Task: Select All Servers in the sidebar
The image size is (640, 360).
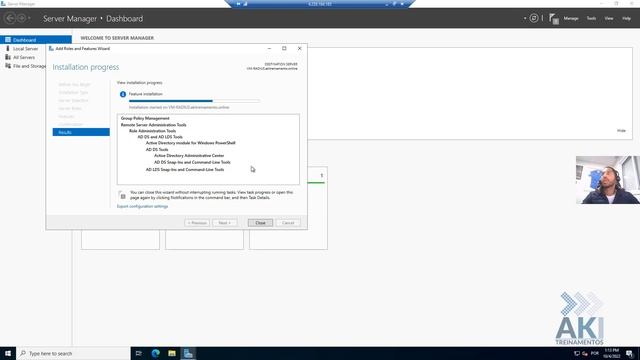Action: click(24, 57)
